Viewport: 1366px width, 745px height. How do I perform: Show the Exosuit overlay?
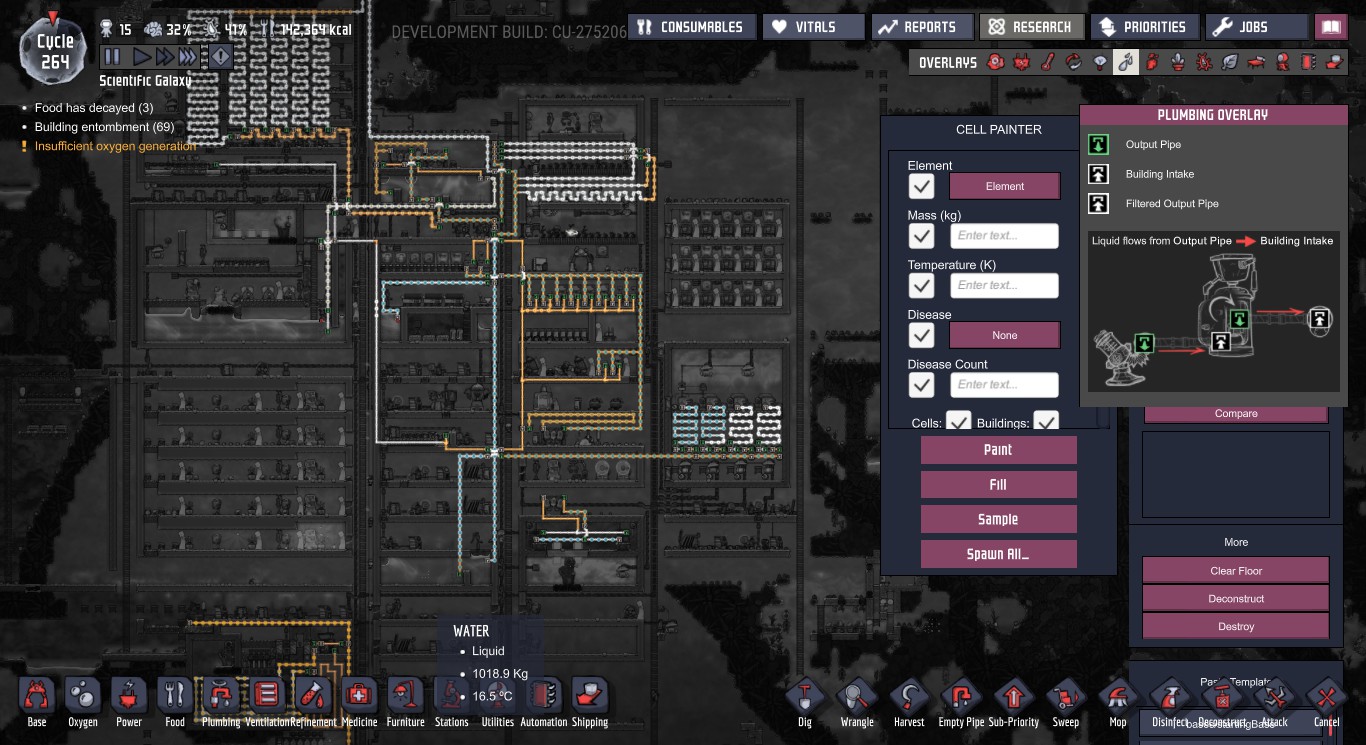click(1282, 62)
